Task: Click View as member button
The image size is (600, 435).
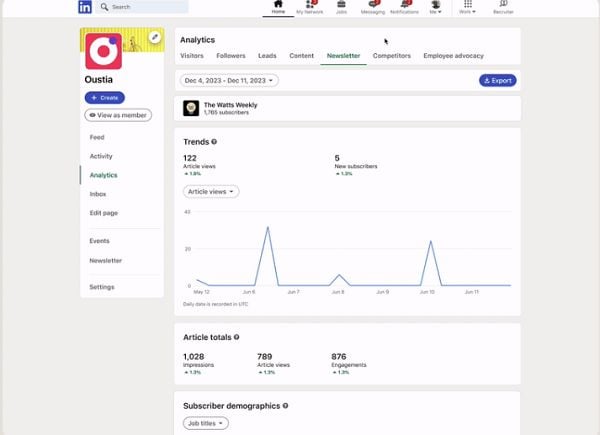Action: [118, 115]
